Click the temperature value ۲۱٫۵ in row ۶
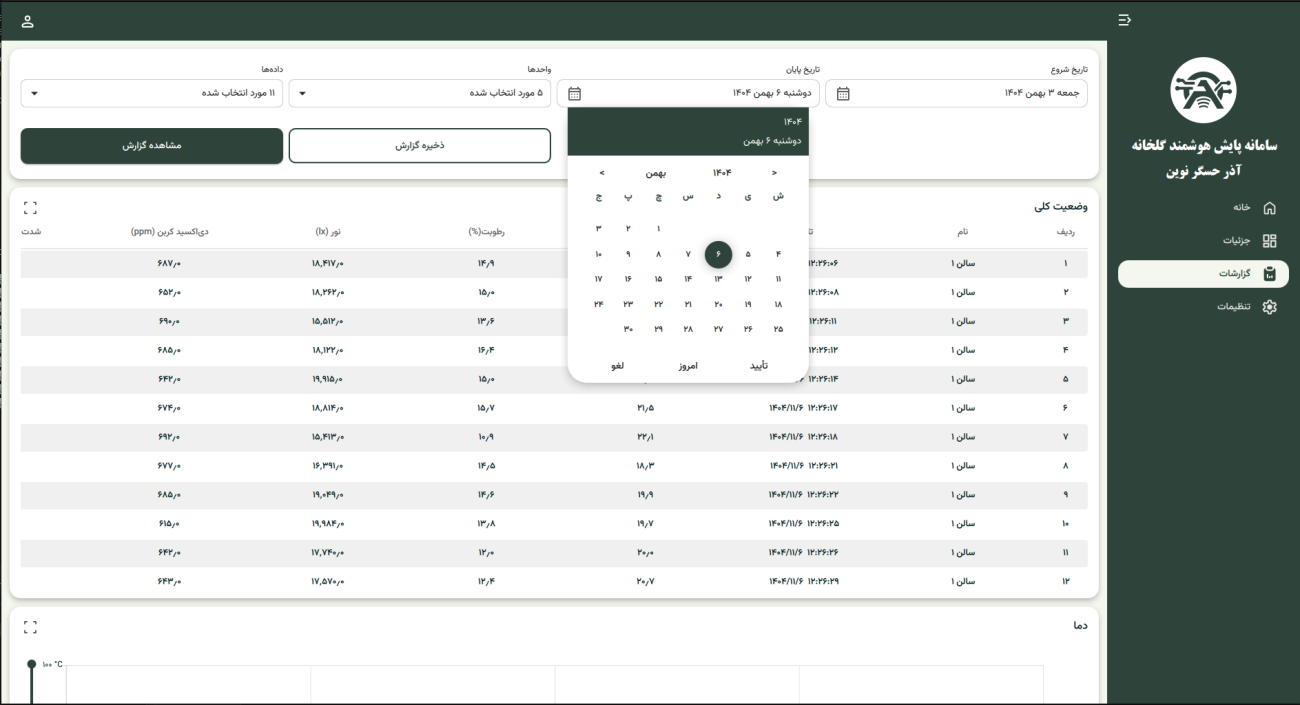Screen dimensions: 1300x705 point(645,408)
